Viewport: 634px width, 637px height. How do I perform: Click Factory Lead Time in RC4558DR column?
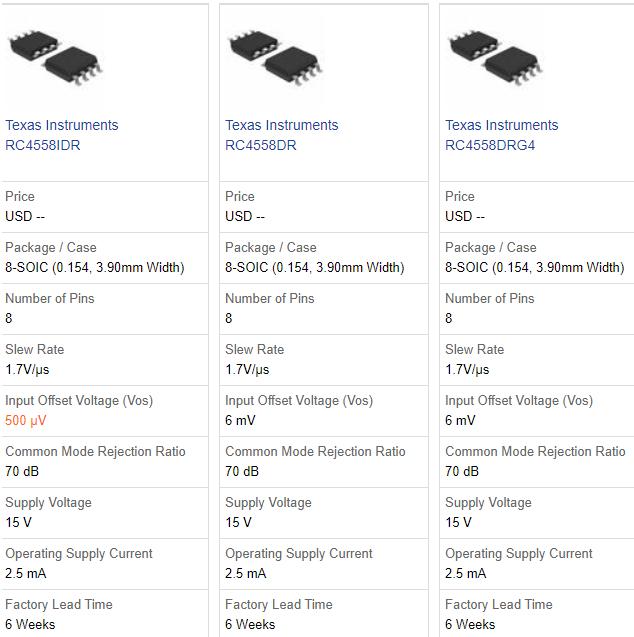[278, 604]
